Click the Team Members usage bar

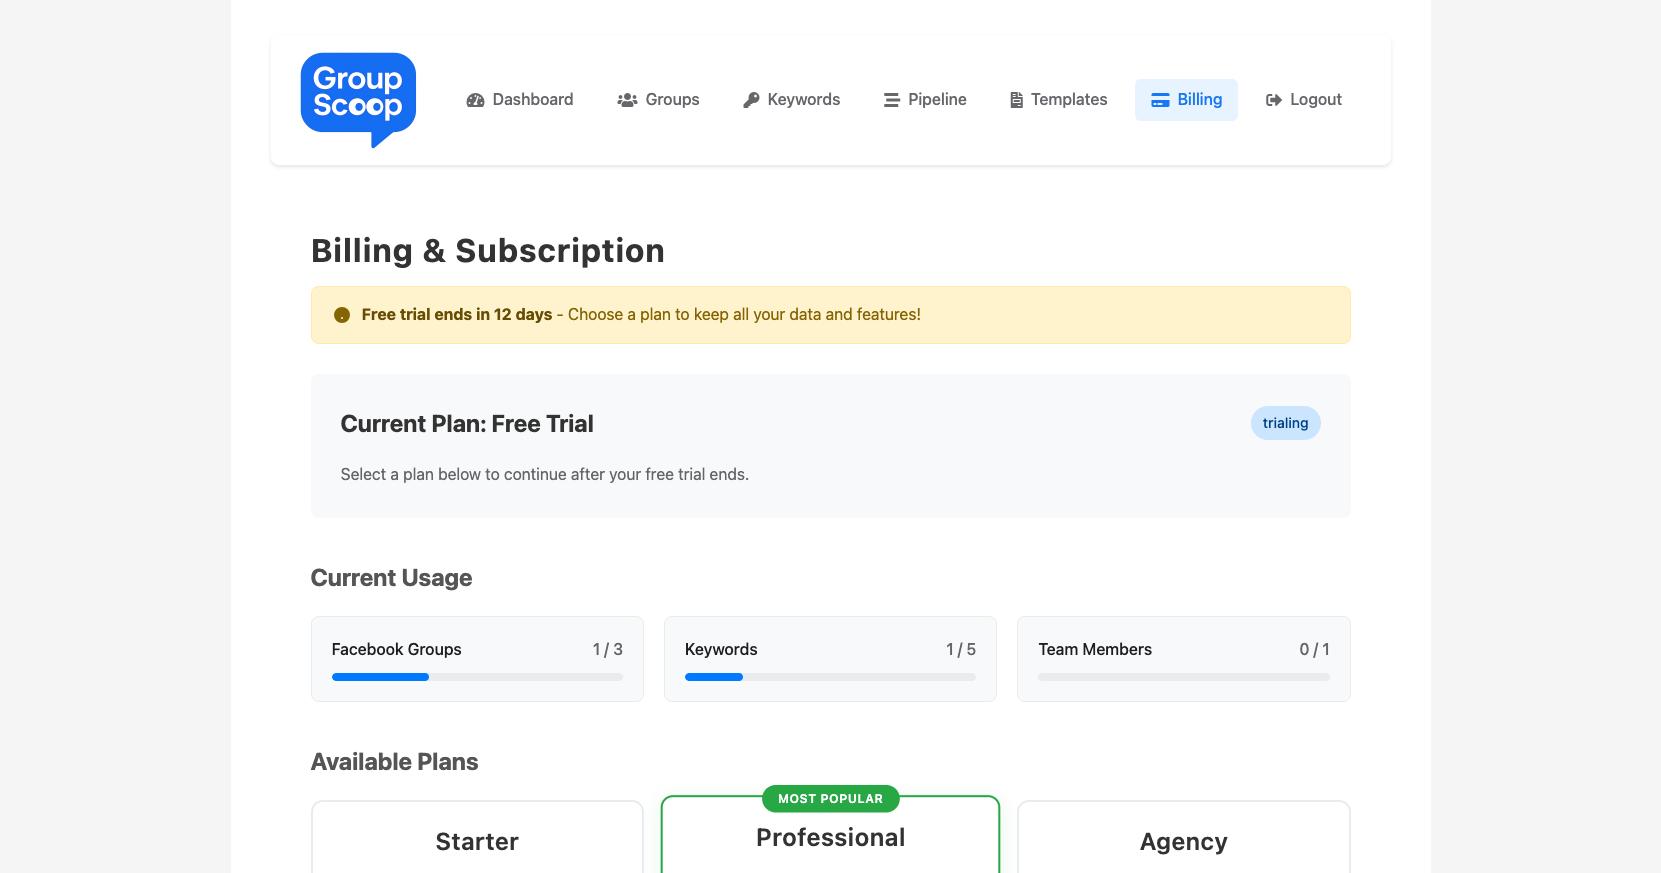[1183, 677]
